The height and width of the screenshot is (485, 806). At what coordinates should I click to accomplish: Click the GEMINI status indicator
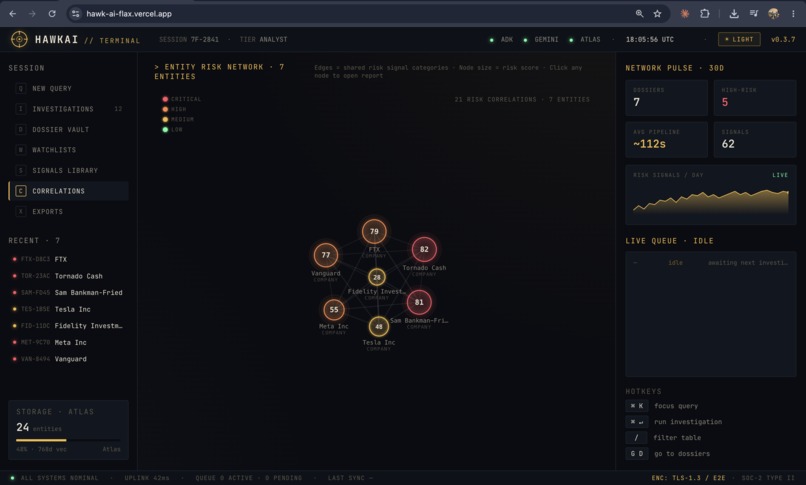click(541, 40)
